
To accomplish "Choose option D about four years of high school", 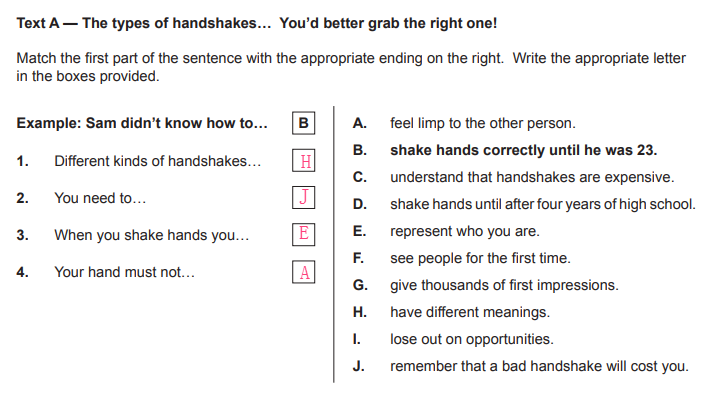I will click(542, 205).
